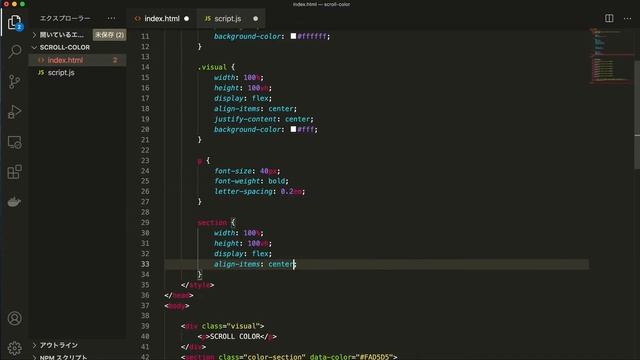Collapse the SCROLL-COLOR folder section

[x=34, y=48]
